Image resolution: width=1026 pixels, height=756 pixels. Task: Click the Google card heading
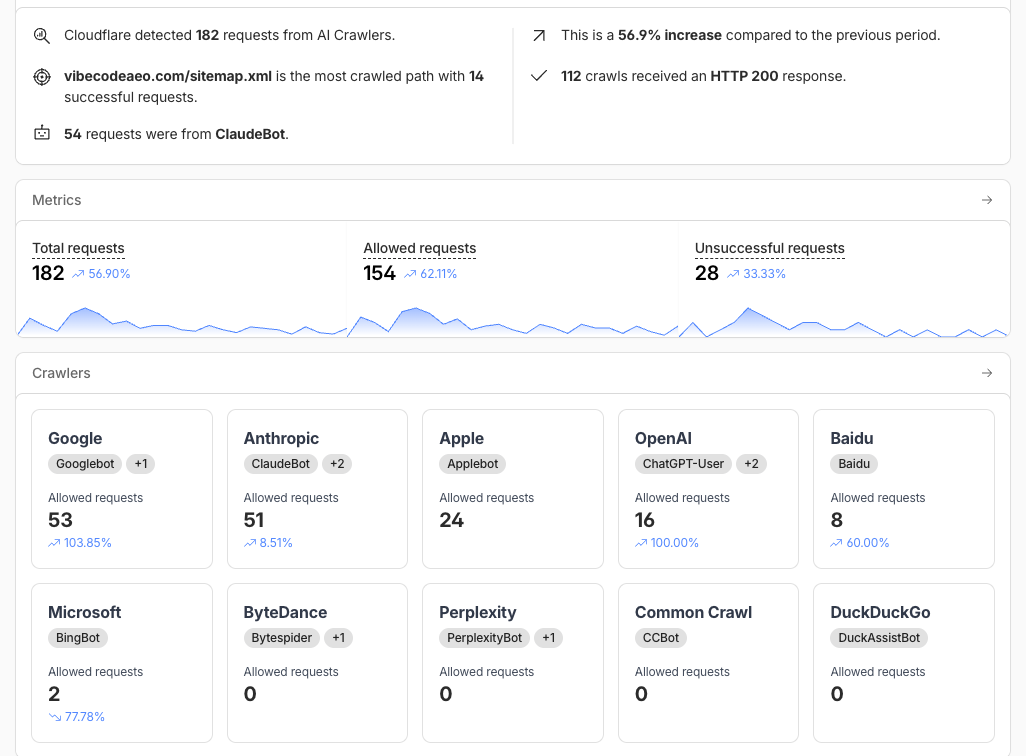click(x=75, y=439)
